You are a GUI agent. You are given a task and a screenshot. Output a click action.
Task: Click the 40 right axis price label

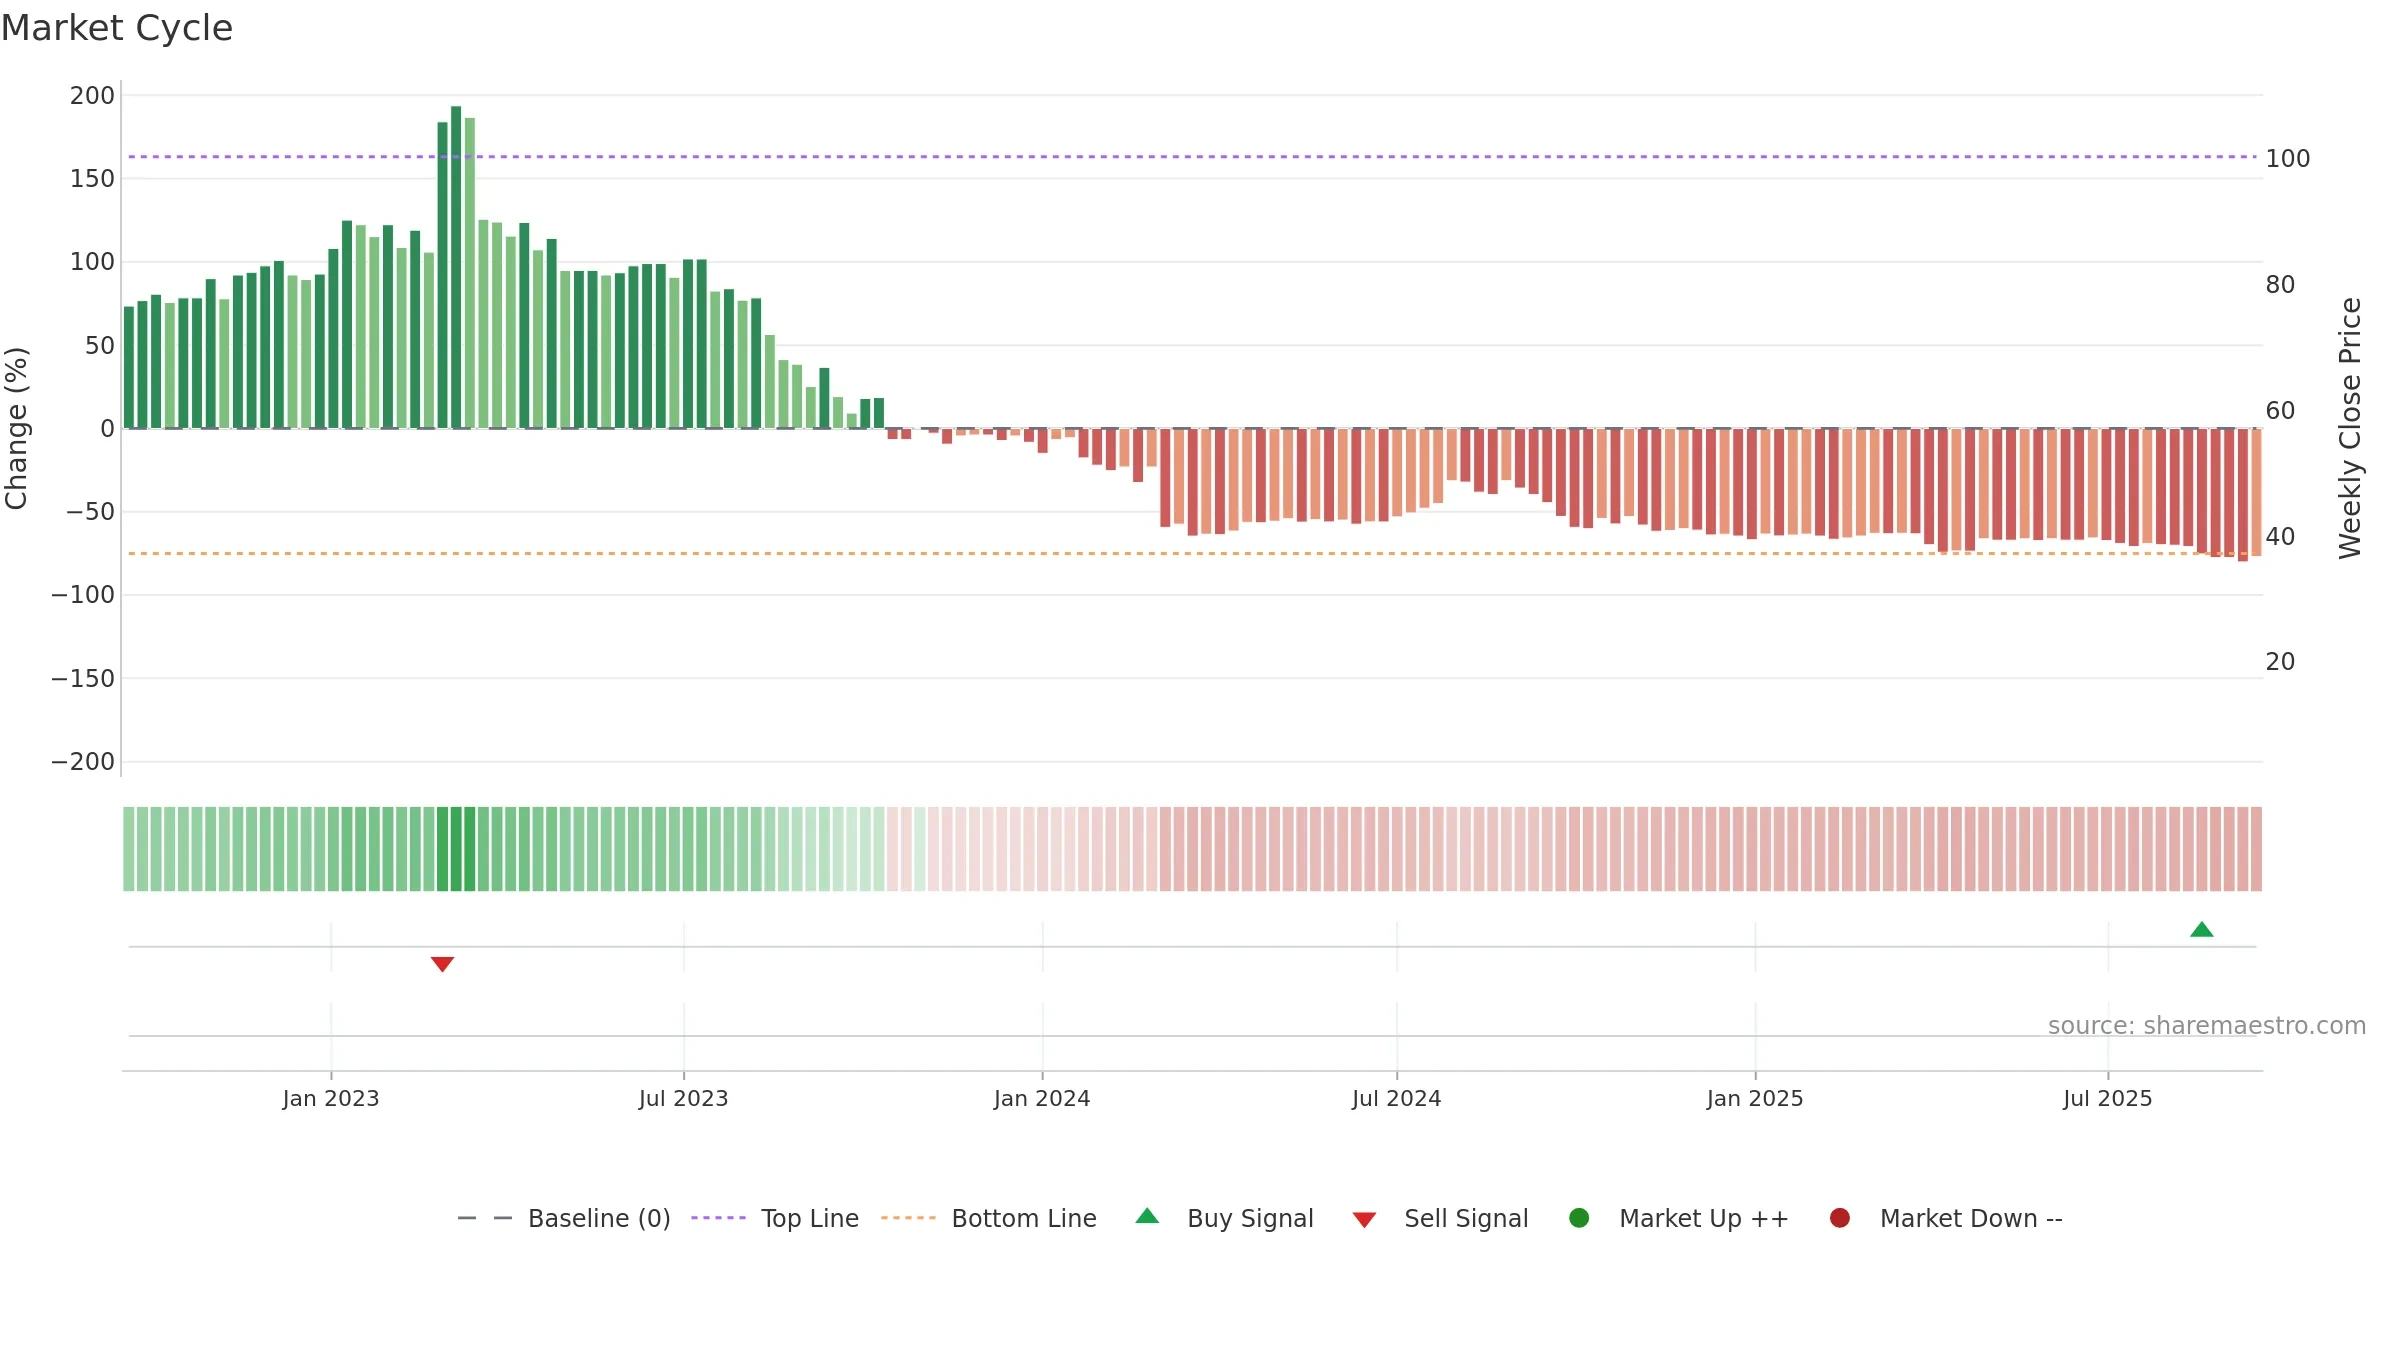click(2280, 537)
